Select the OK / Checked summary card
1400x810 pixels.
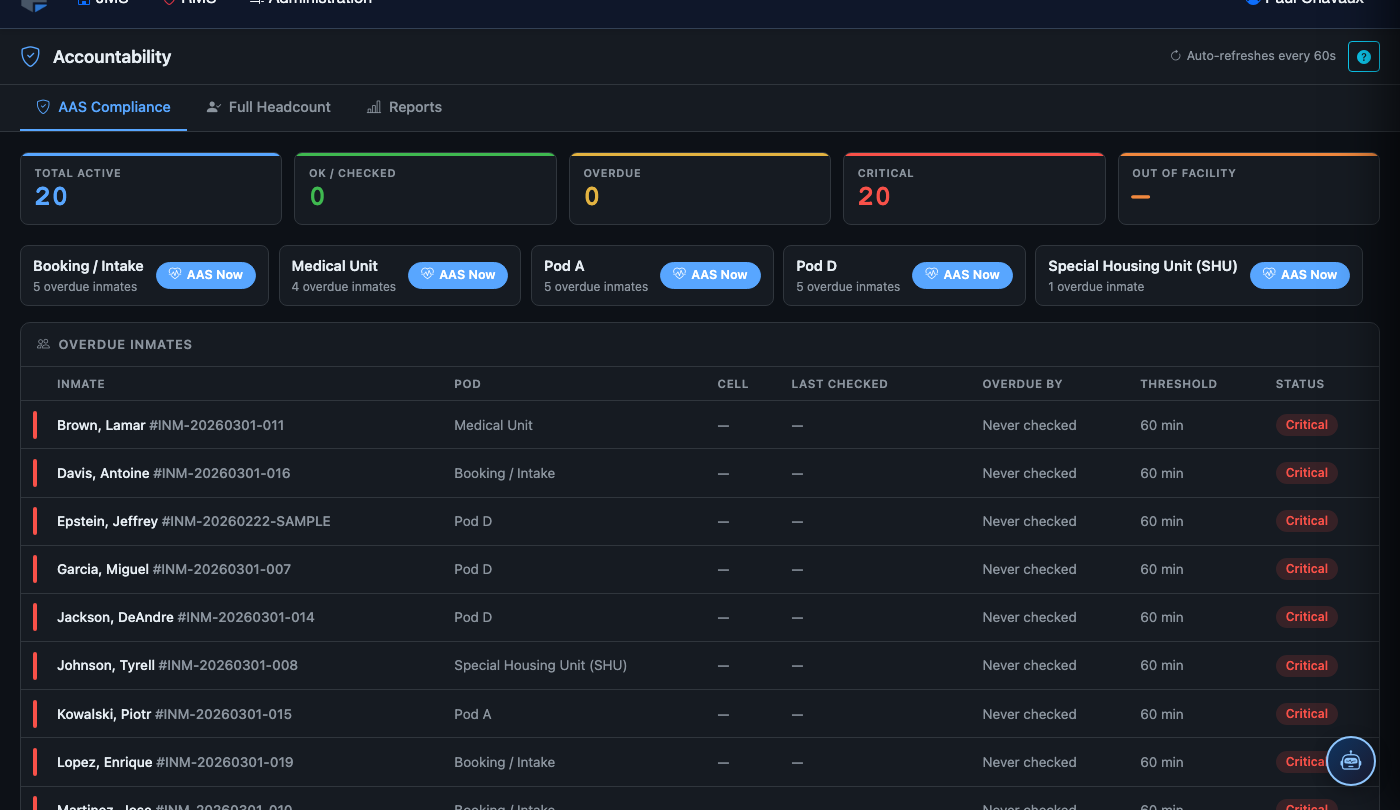pyautogui.click(x=425, y=189)
